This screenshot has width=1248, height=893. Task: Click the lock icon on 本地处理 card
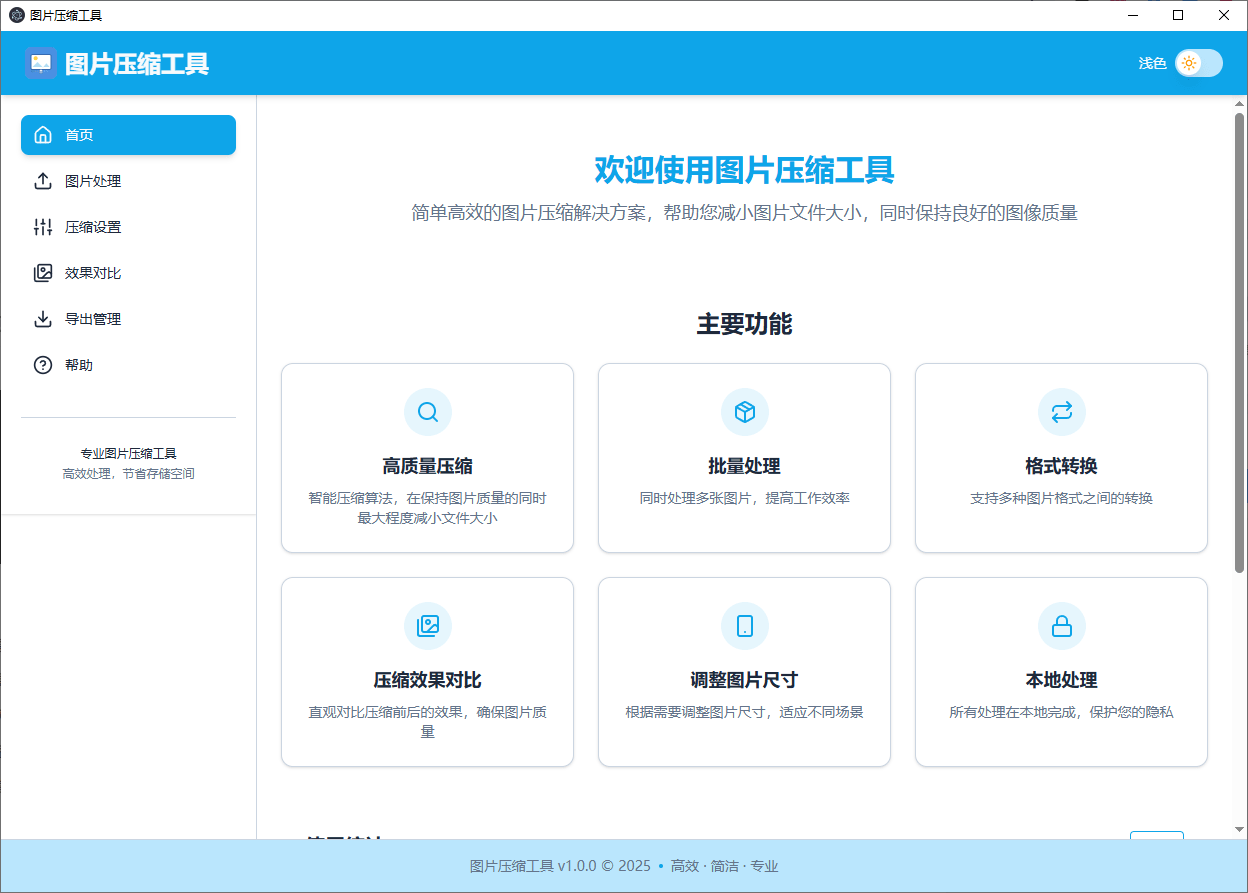coord(1061,625)
